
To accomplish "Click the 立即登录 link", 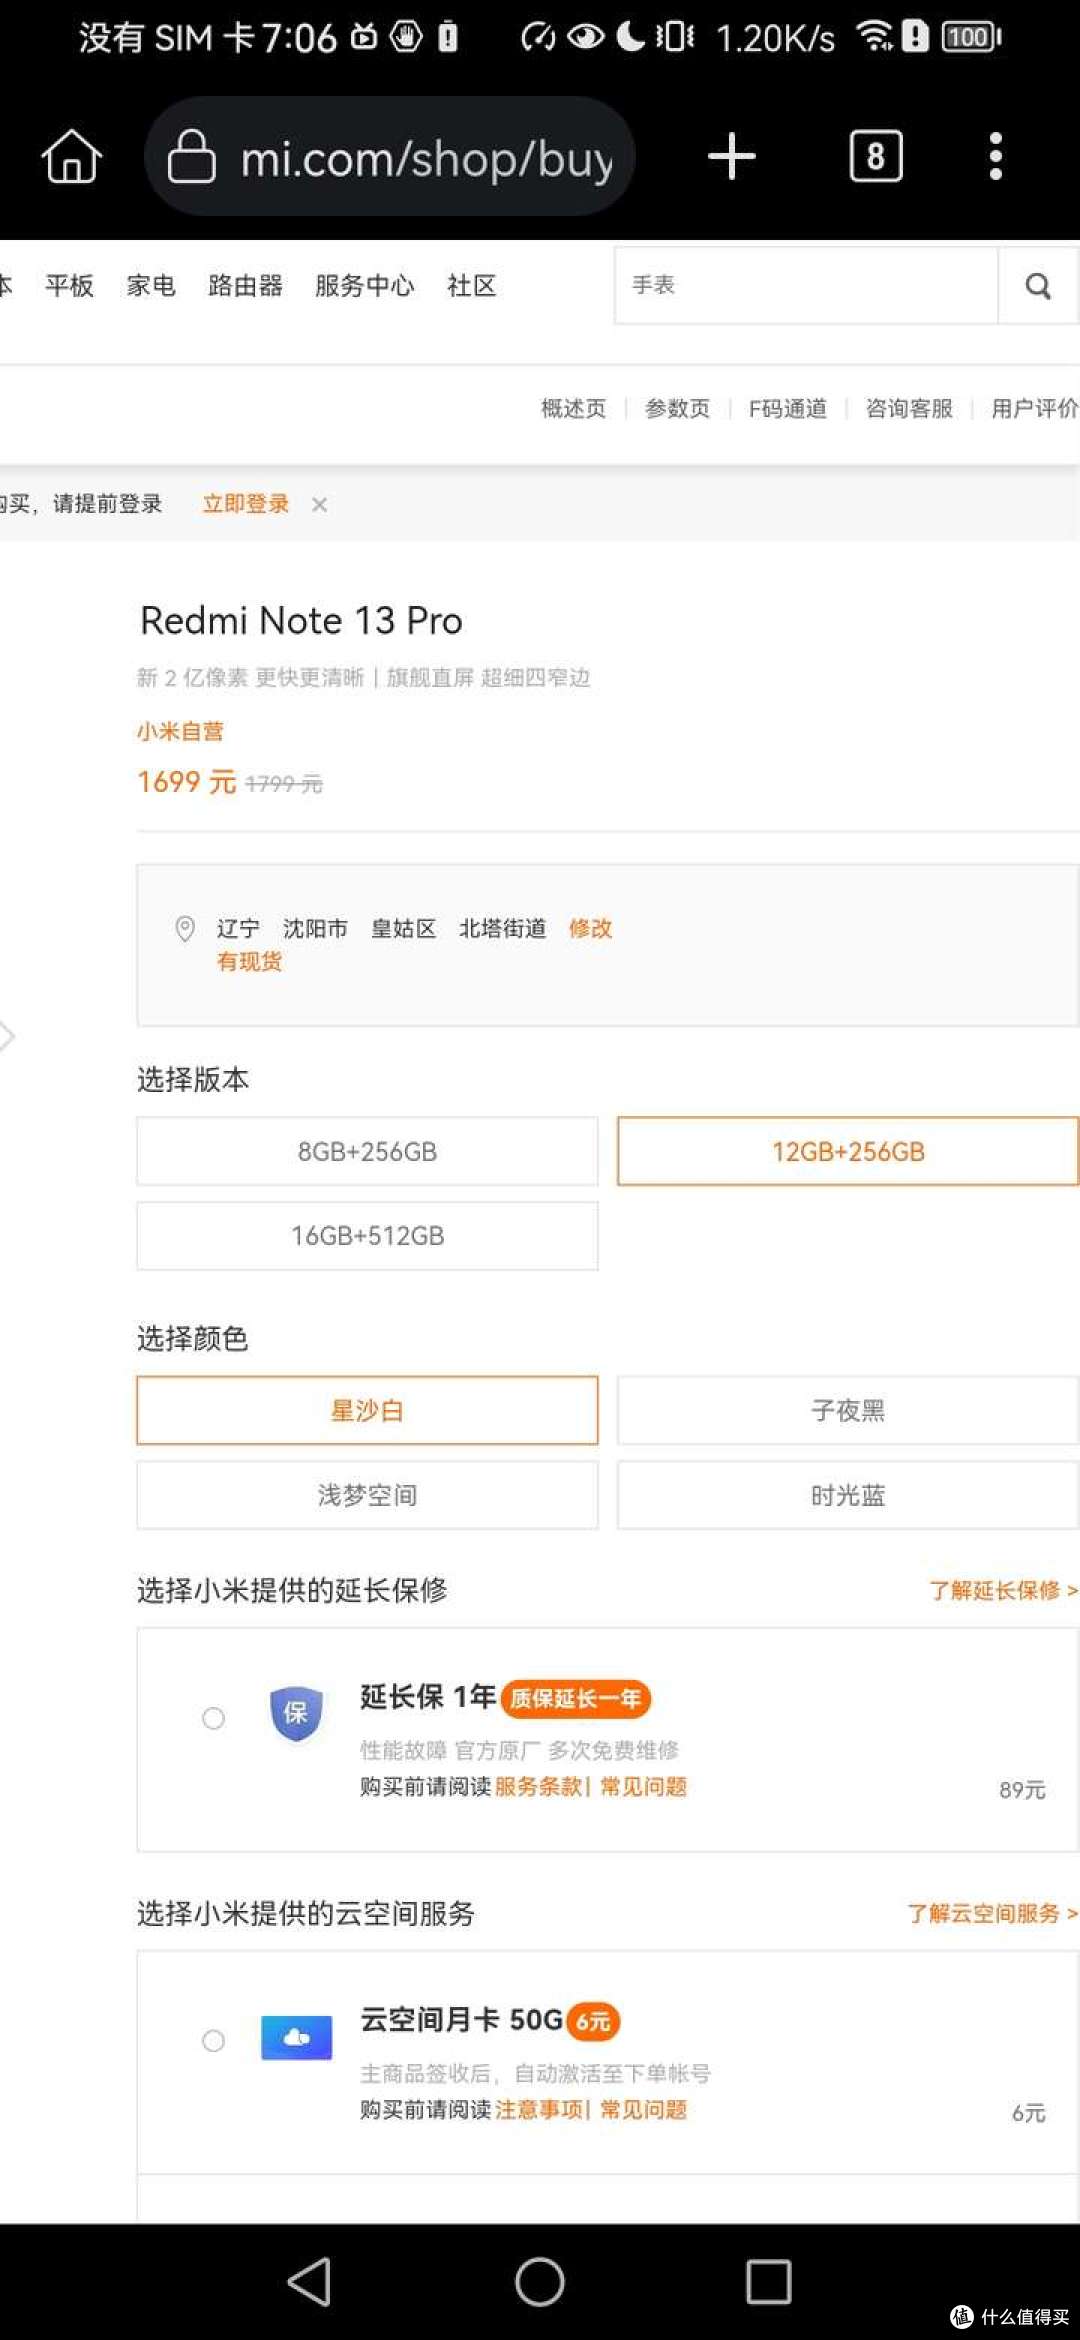I will click(245, 504).
